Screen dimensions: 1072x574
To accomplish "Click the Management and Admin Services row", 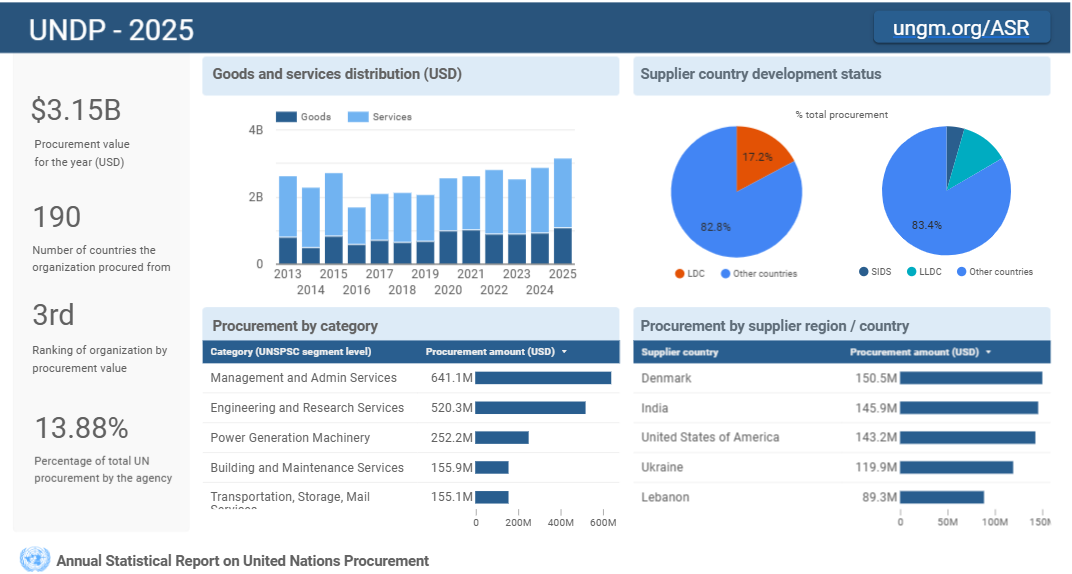I will (411, 378).
